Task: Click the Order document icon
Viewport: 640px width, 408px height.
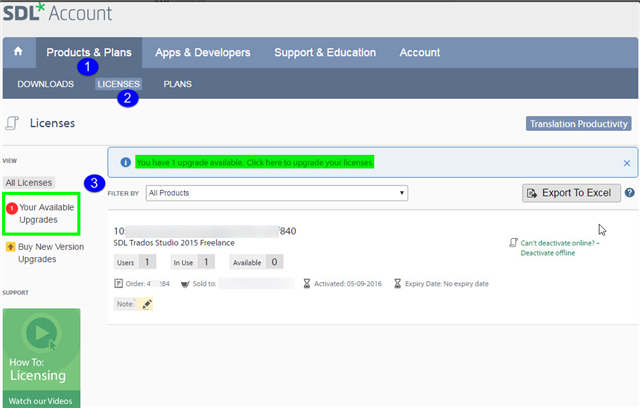Action: click(x=119, y=283)
